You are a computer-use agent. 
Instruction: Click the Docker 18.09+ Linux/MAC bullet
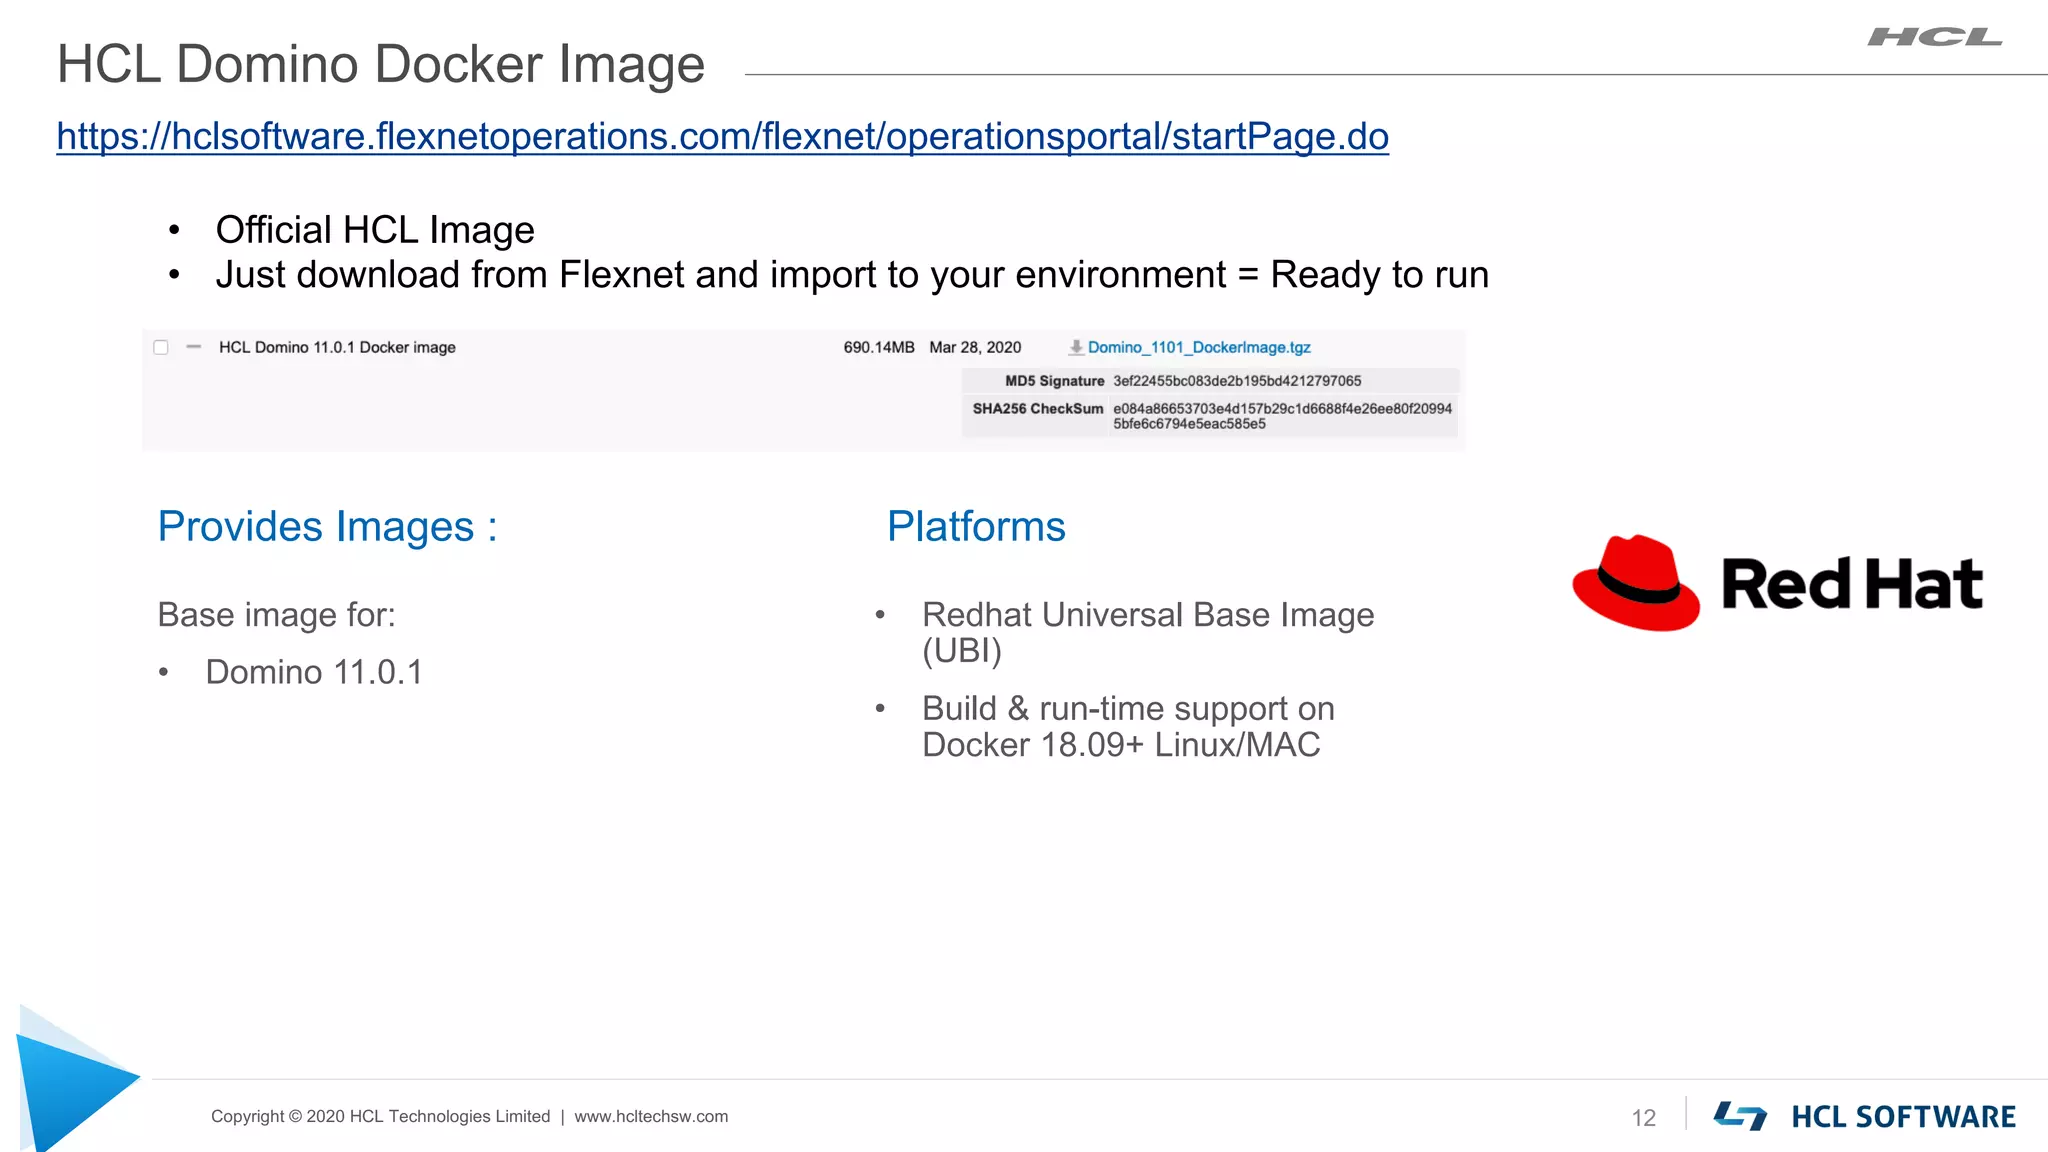1128,726
